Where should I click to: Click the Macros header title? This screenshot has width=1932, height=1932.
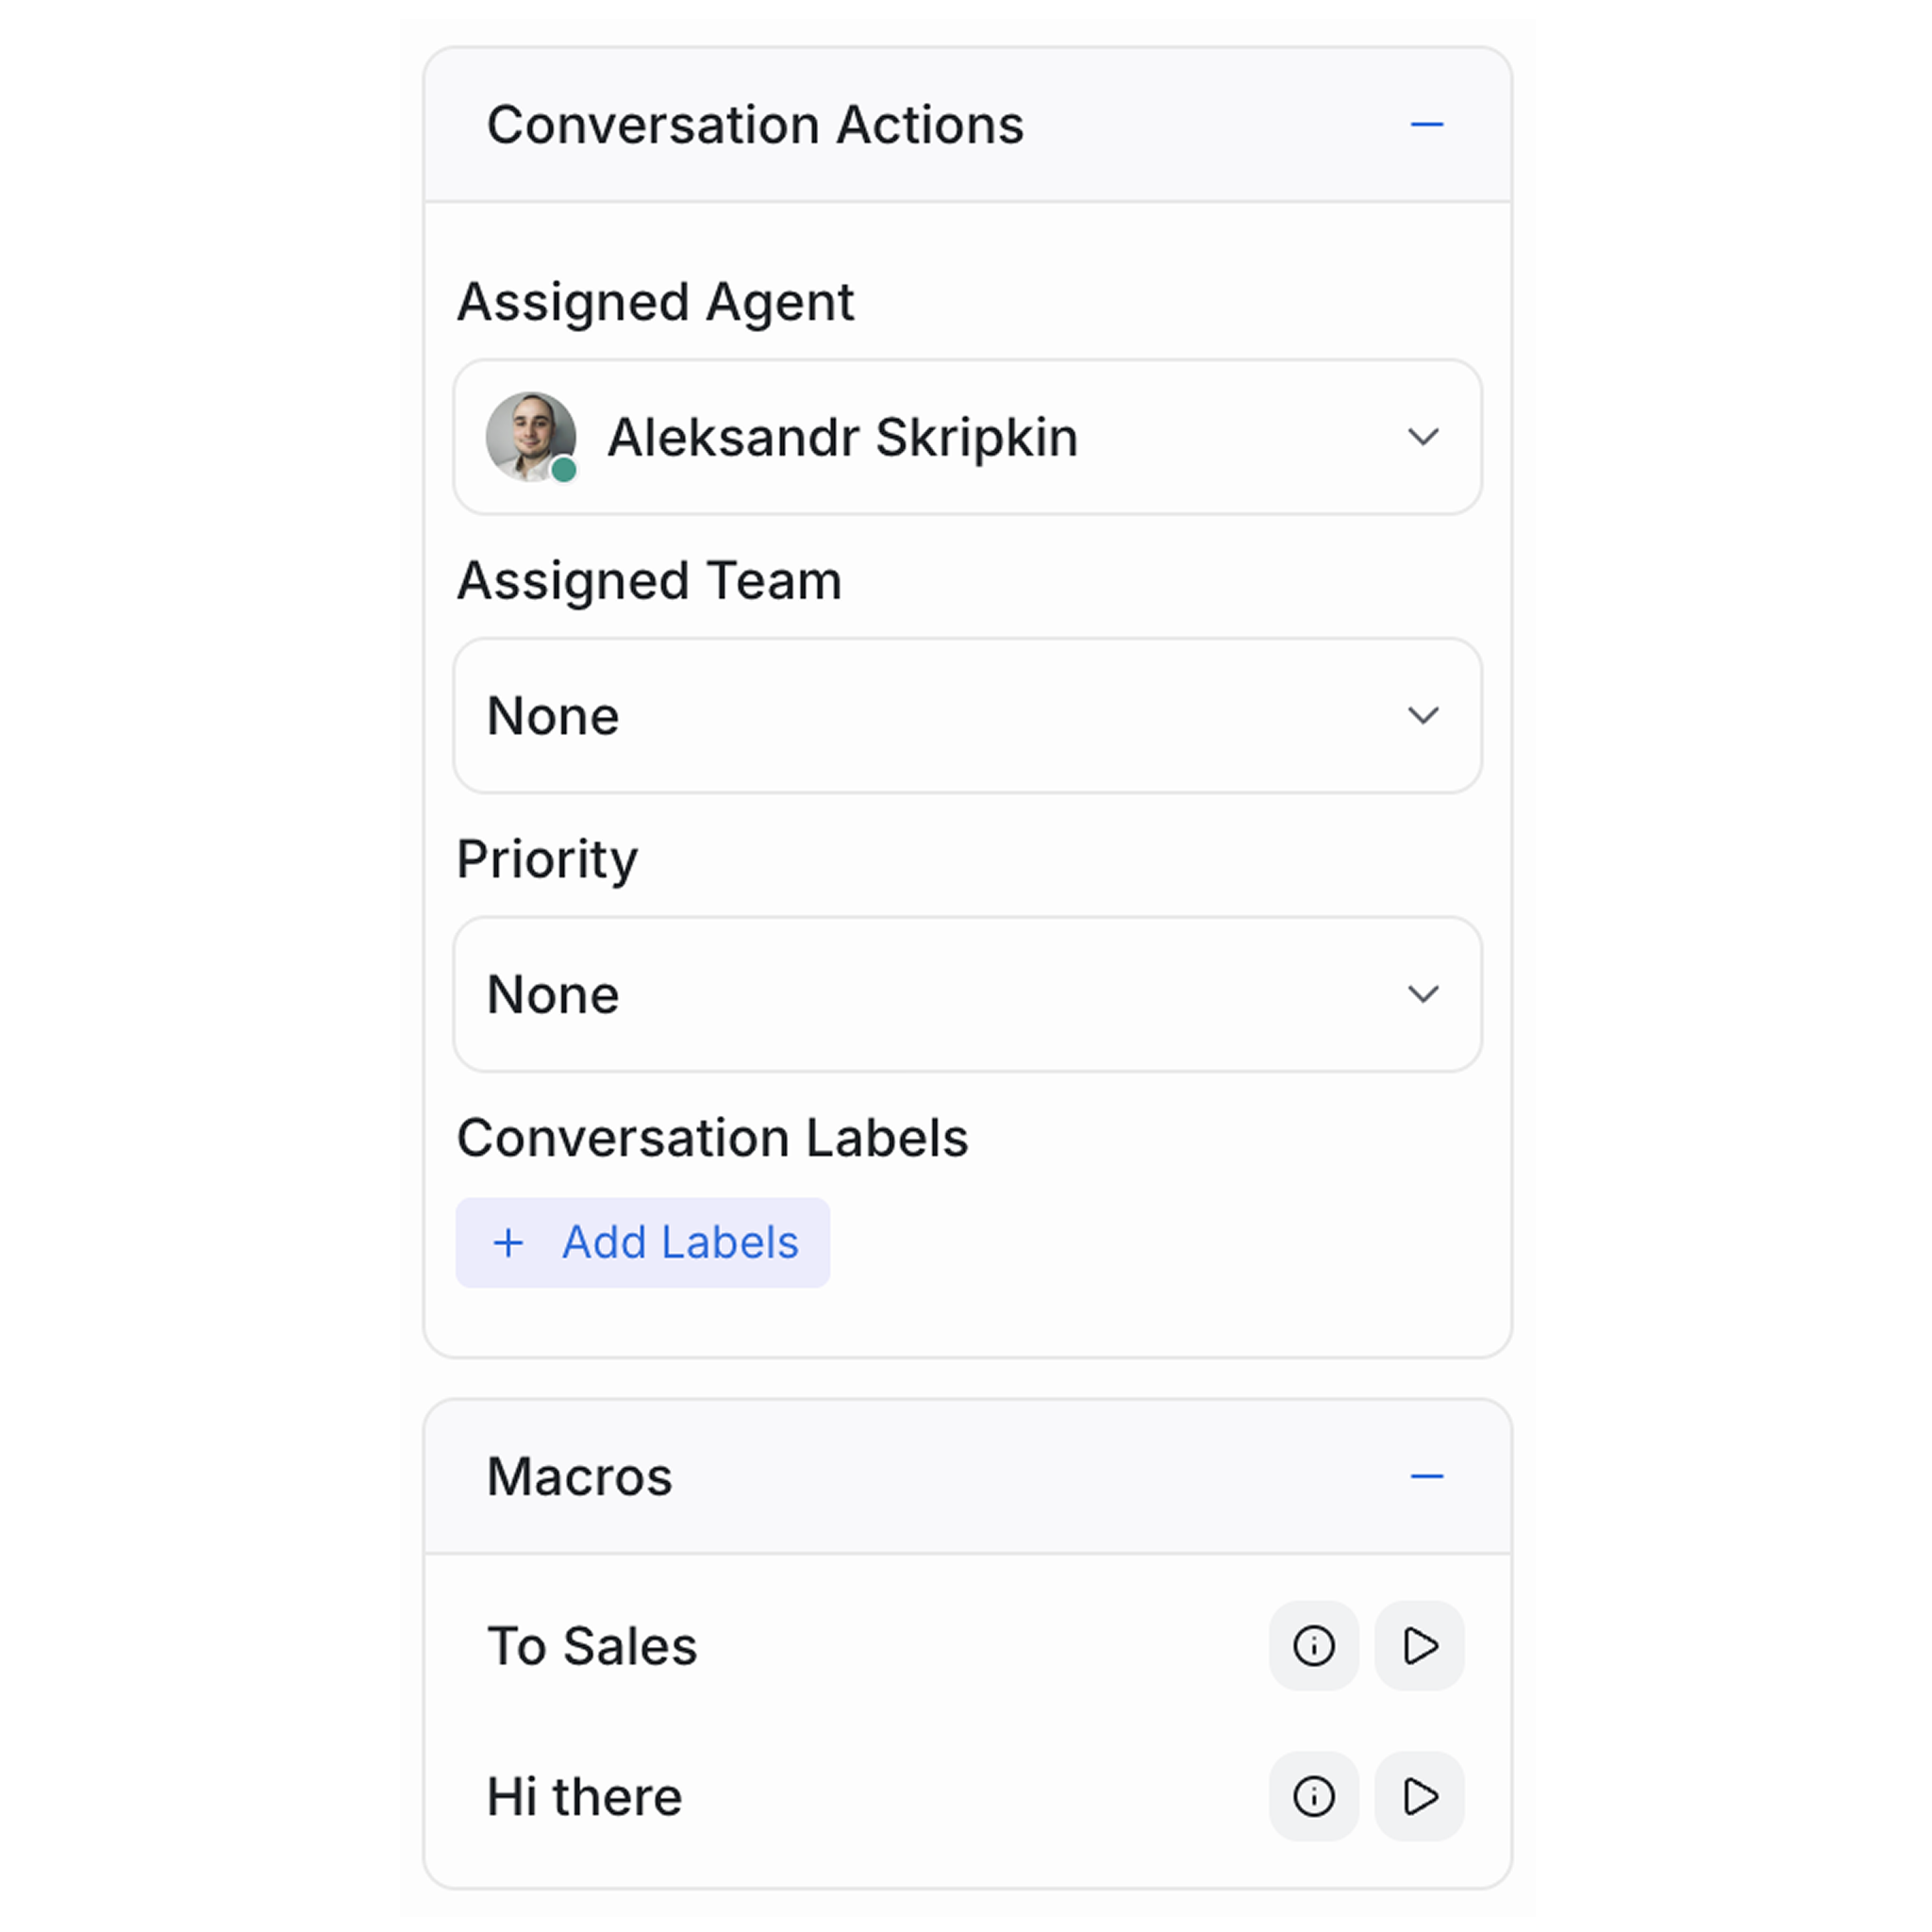pos(579,1476)
